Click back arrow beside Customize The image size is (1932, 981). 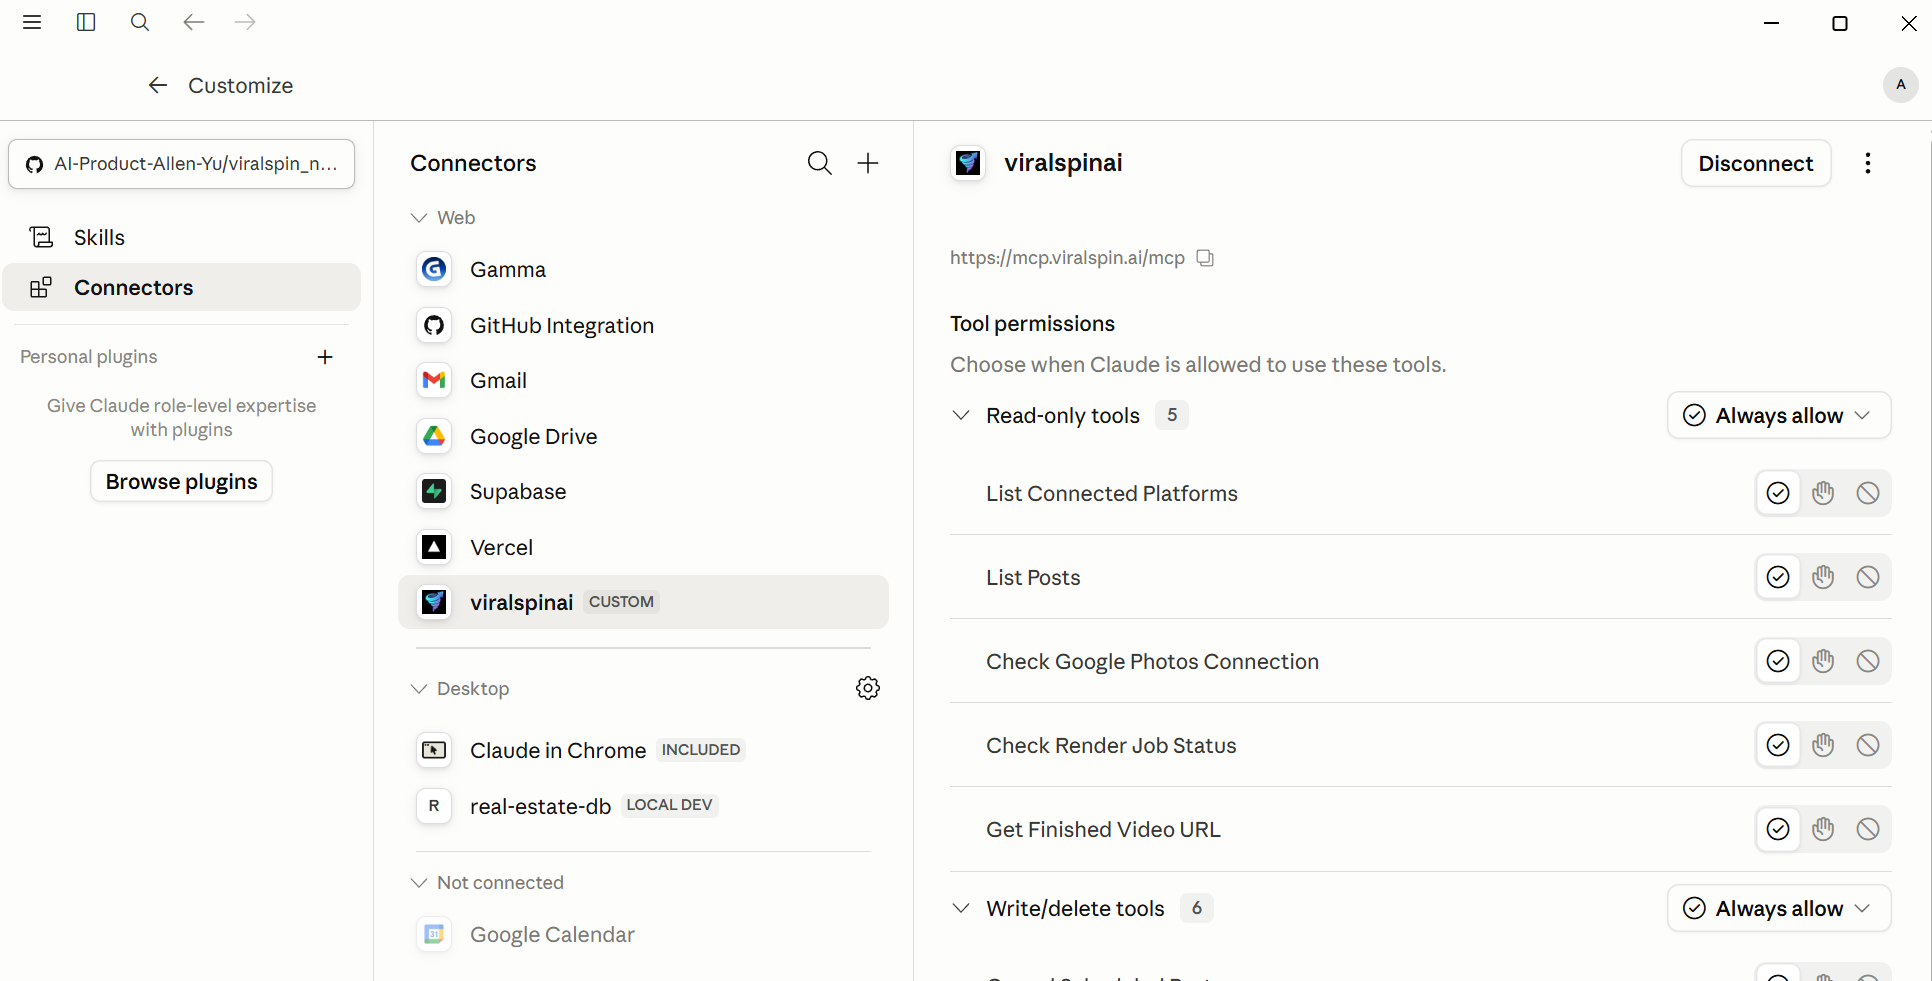[158, 85]
